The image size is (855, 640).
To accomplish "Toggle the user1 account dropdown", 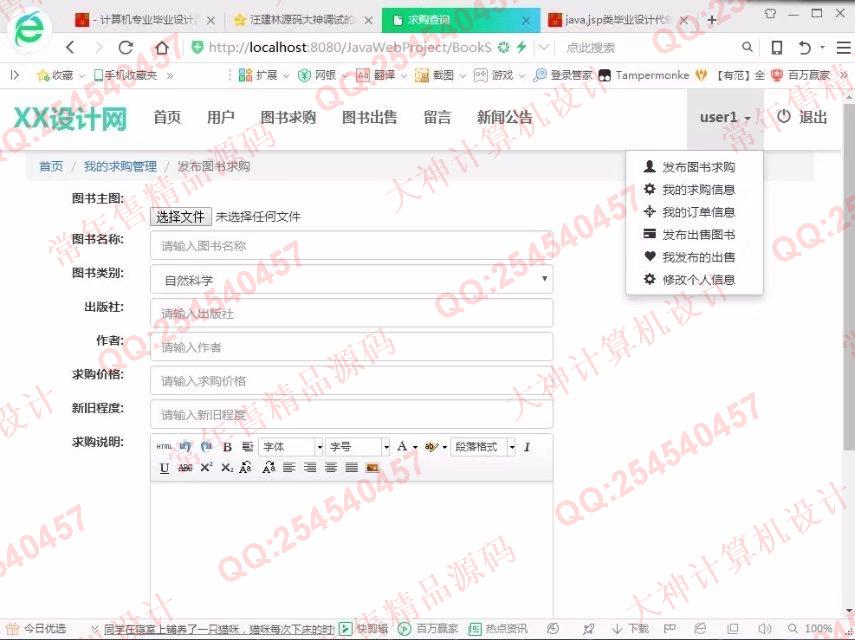I will 725,117.
